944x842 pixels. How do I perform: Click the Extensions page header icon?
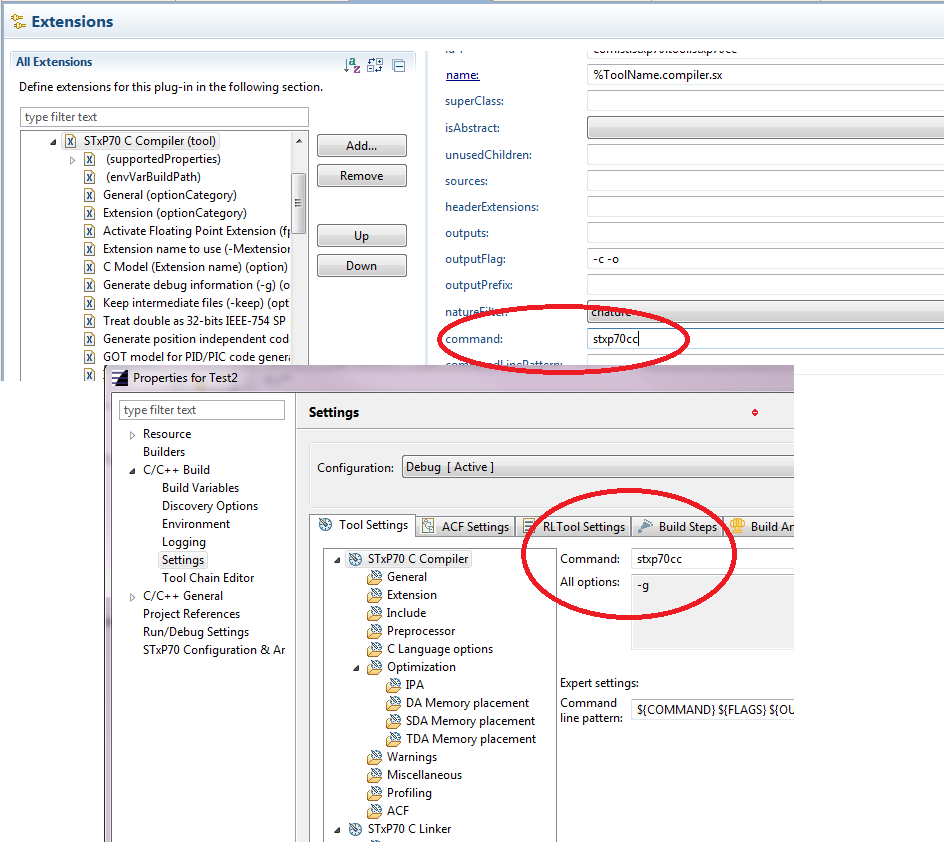pos(18,21)
